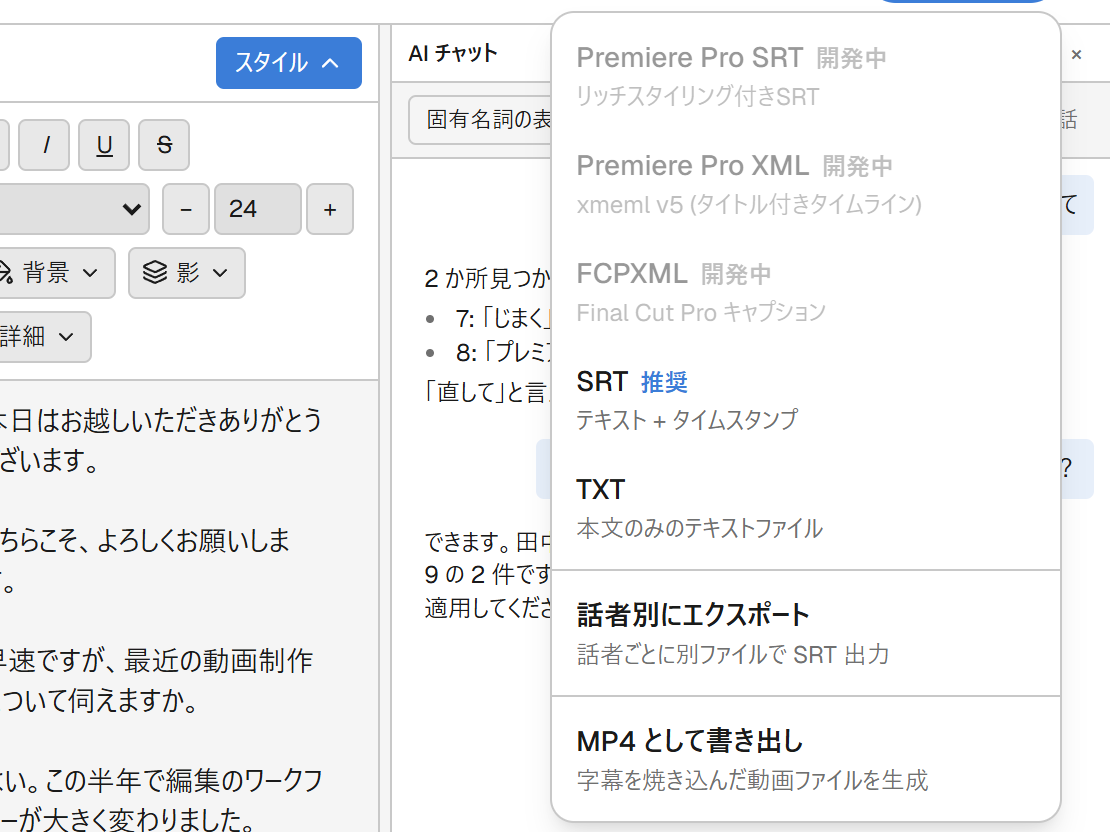
Task: Select Premiere Pro SRT export option
Action: click(806, 76)
